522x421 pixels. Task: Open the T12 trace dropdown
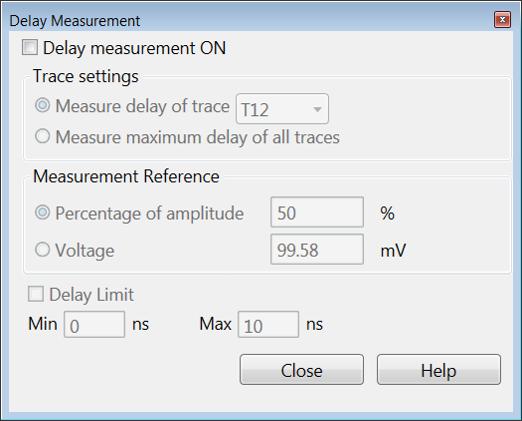click(x=282, y=109)
